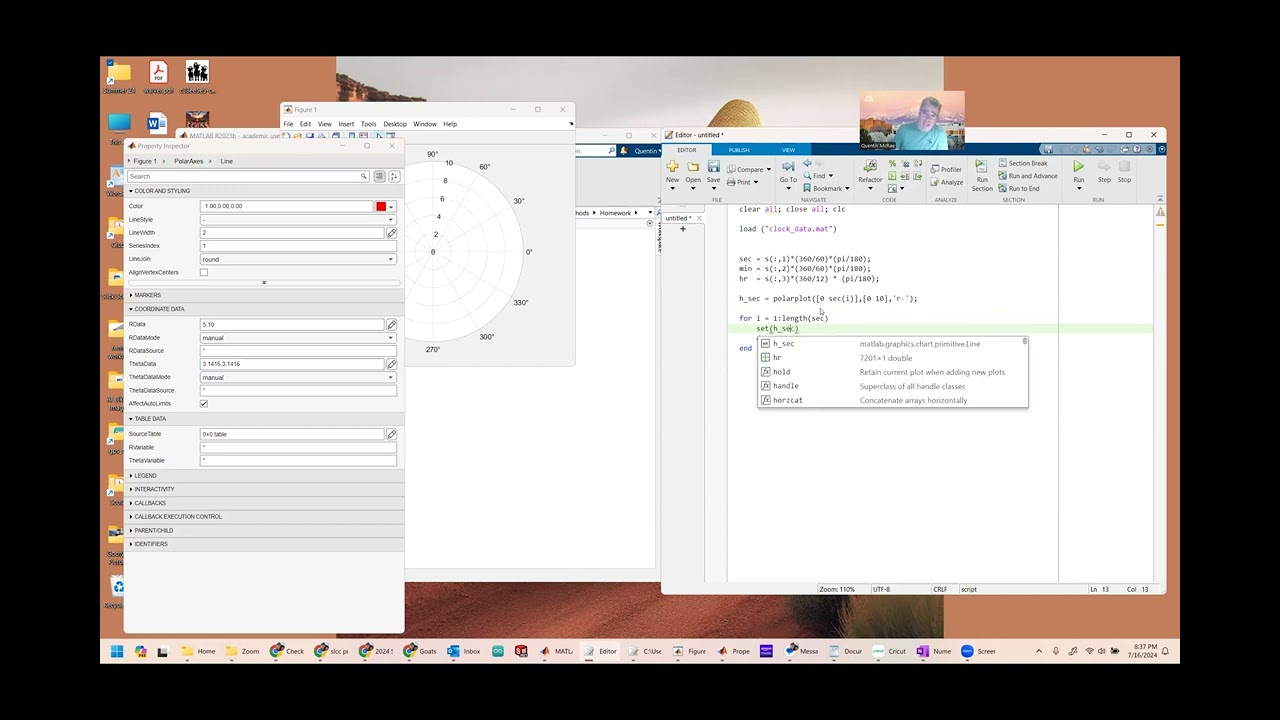Toggle the grouped property view button
Viewport: 1280px width, 720px height.
pos(379,176)
